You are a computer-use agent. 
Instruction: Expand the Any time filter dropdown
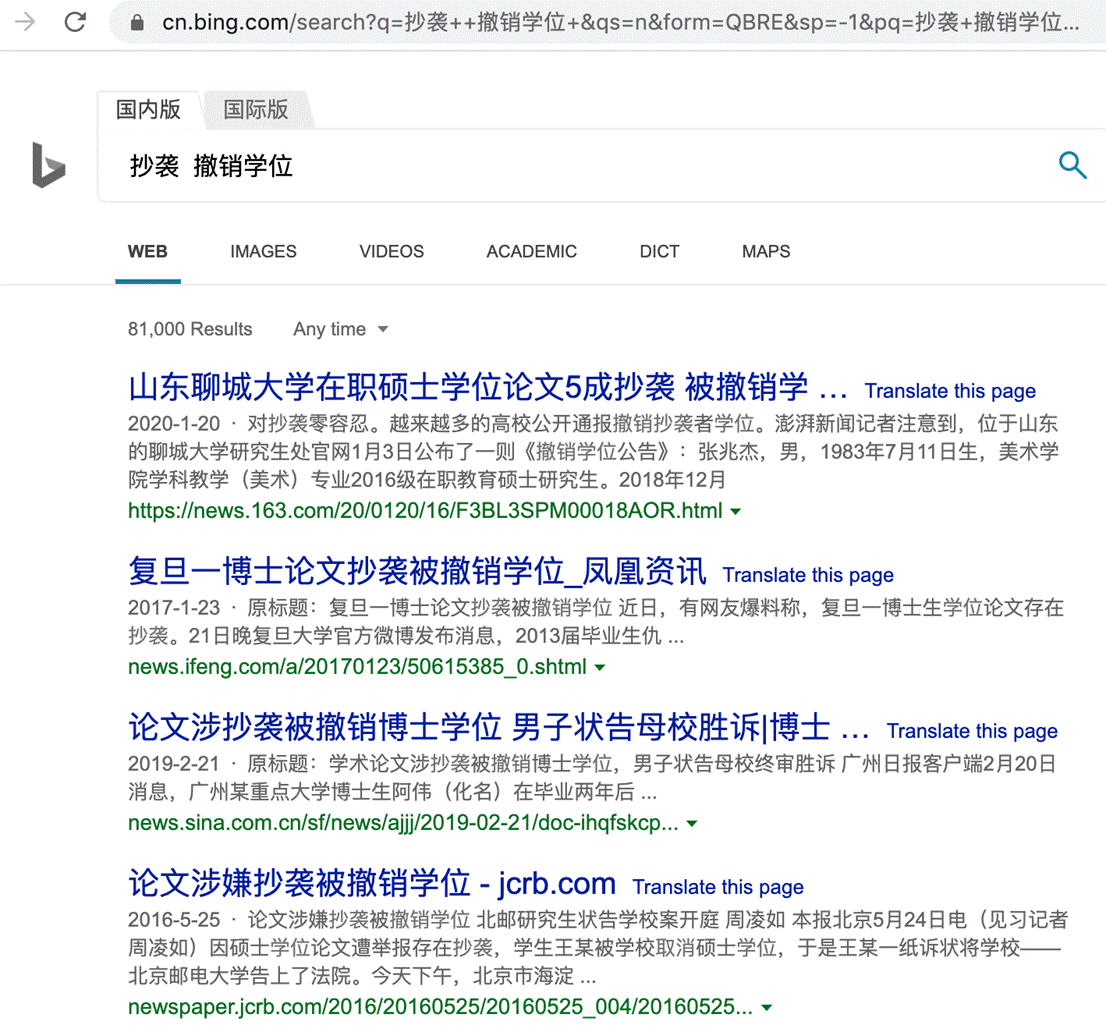340,329
